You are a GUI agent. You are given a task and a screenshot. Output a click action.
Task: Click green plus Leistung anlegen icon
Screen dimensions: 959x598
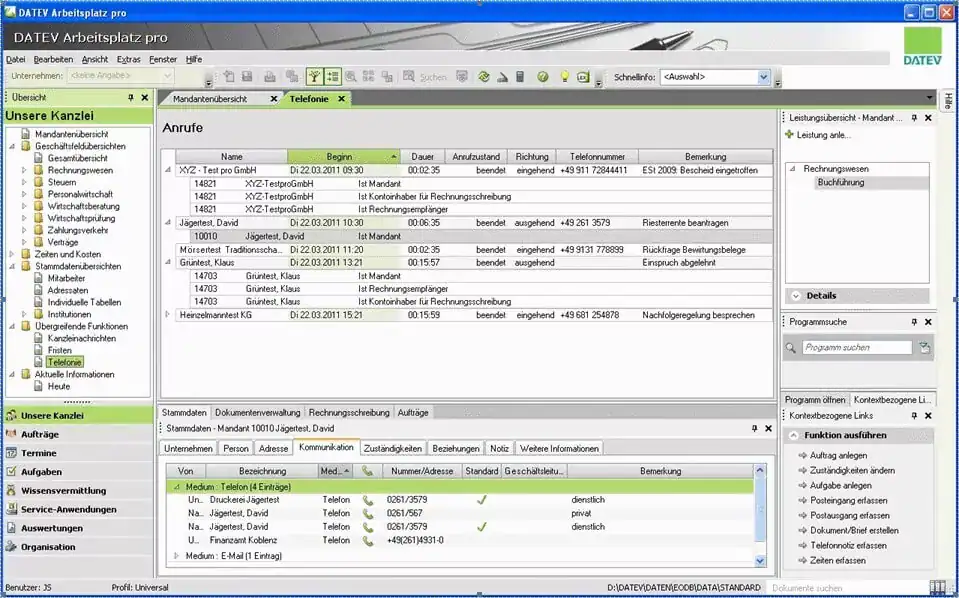pos(789,135)
